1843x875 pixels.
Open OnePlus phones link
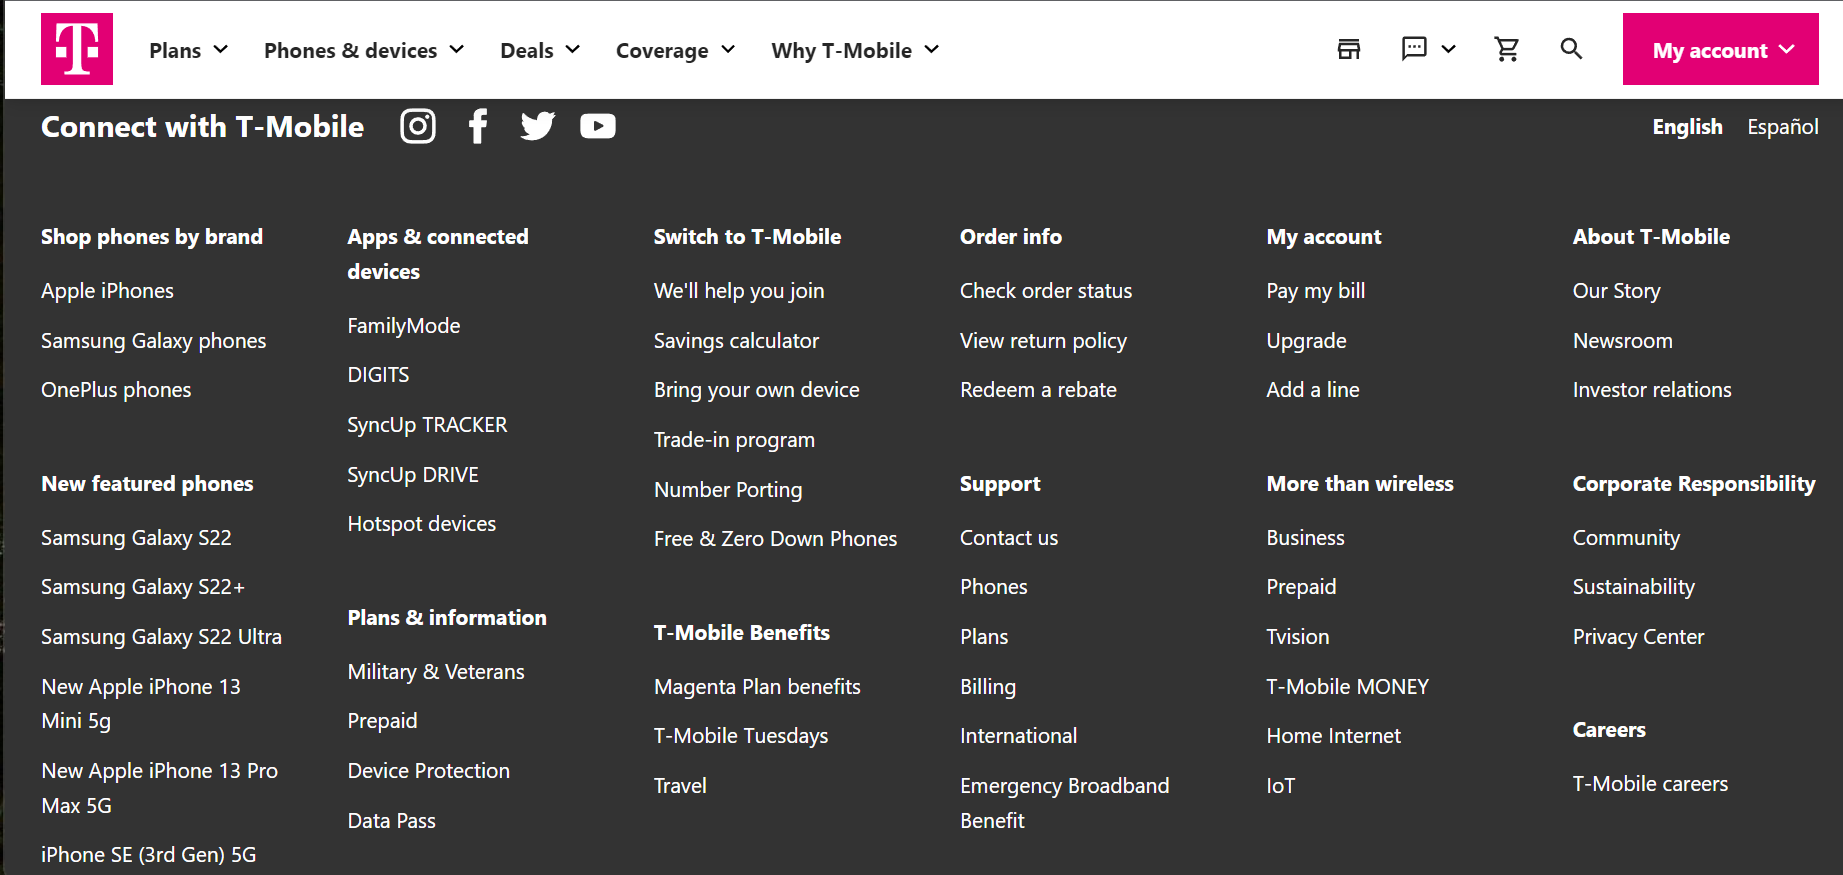(x=116, y=390)
